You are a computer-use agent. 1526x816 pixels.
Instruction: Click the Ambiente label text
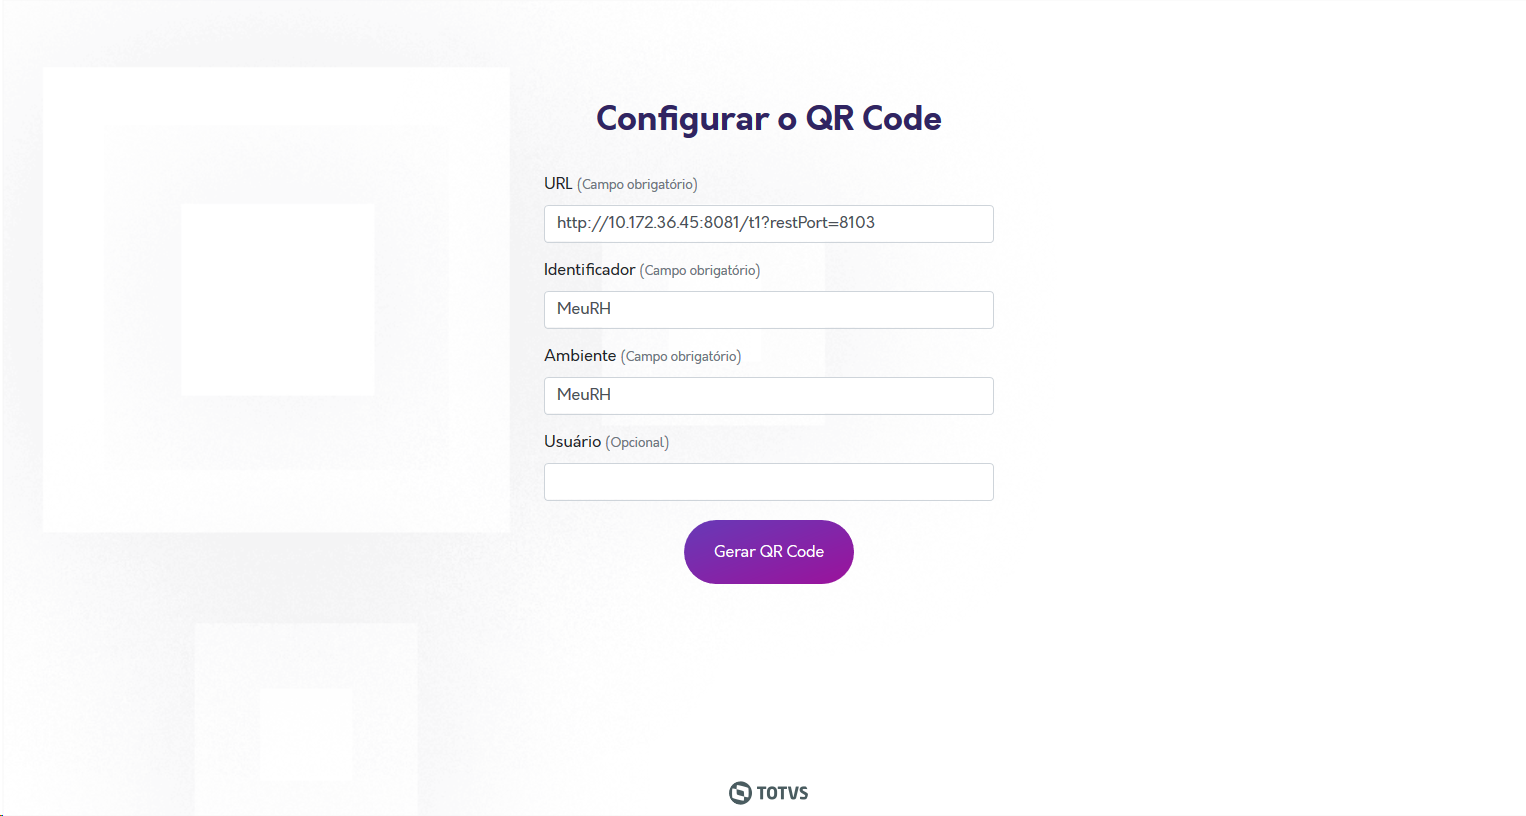click(x=580, y=356)
